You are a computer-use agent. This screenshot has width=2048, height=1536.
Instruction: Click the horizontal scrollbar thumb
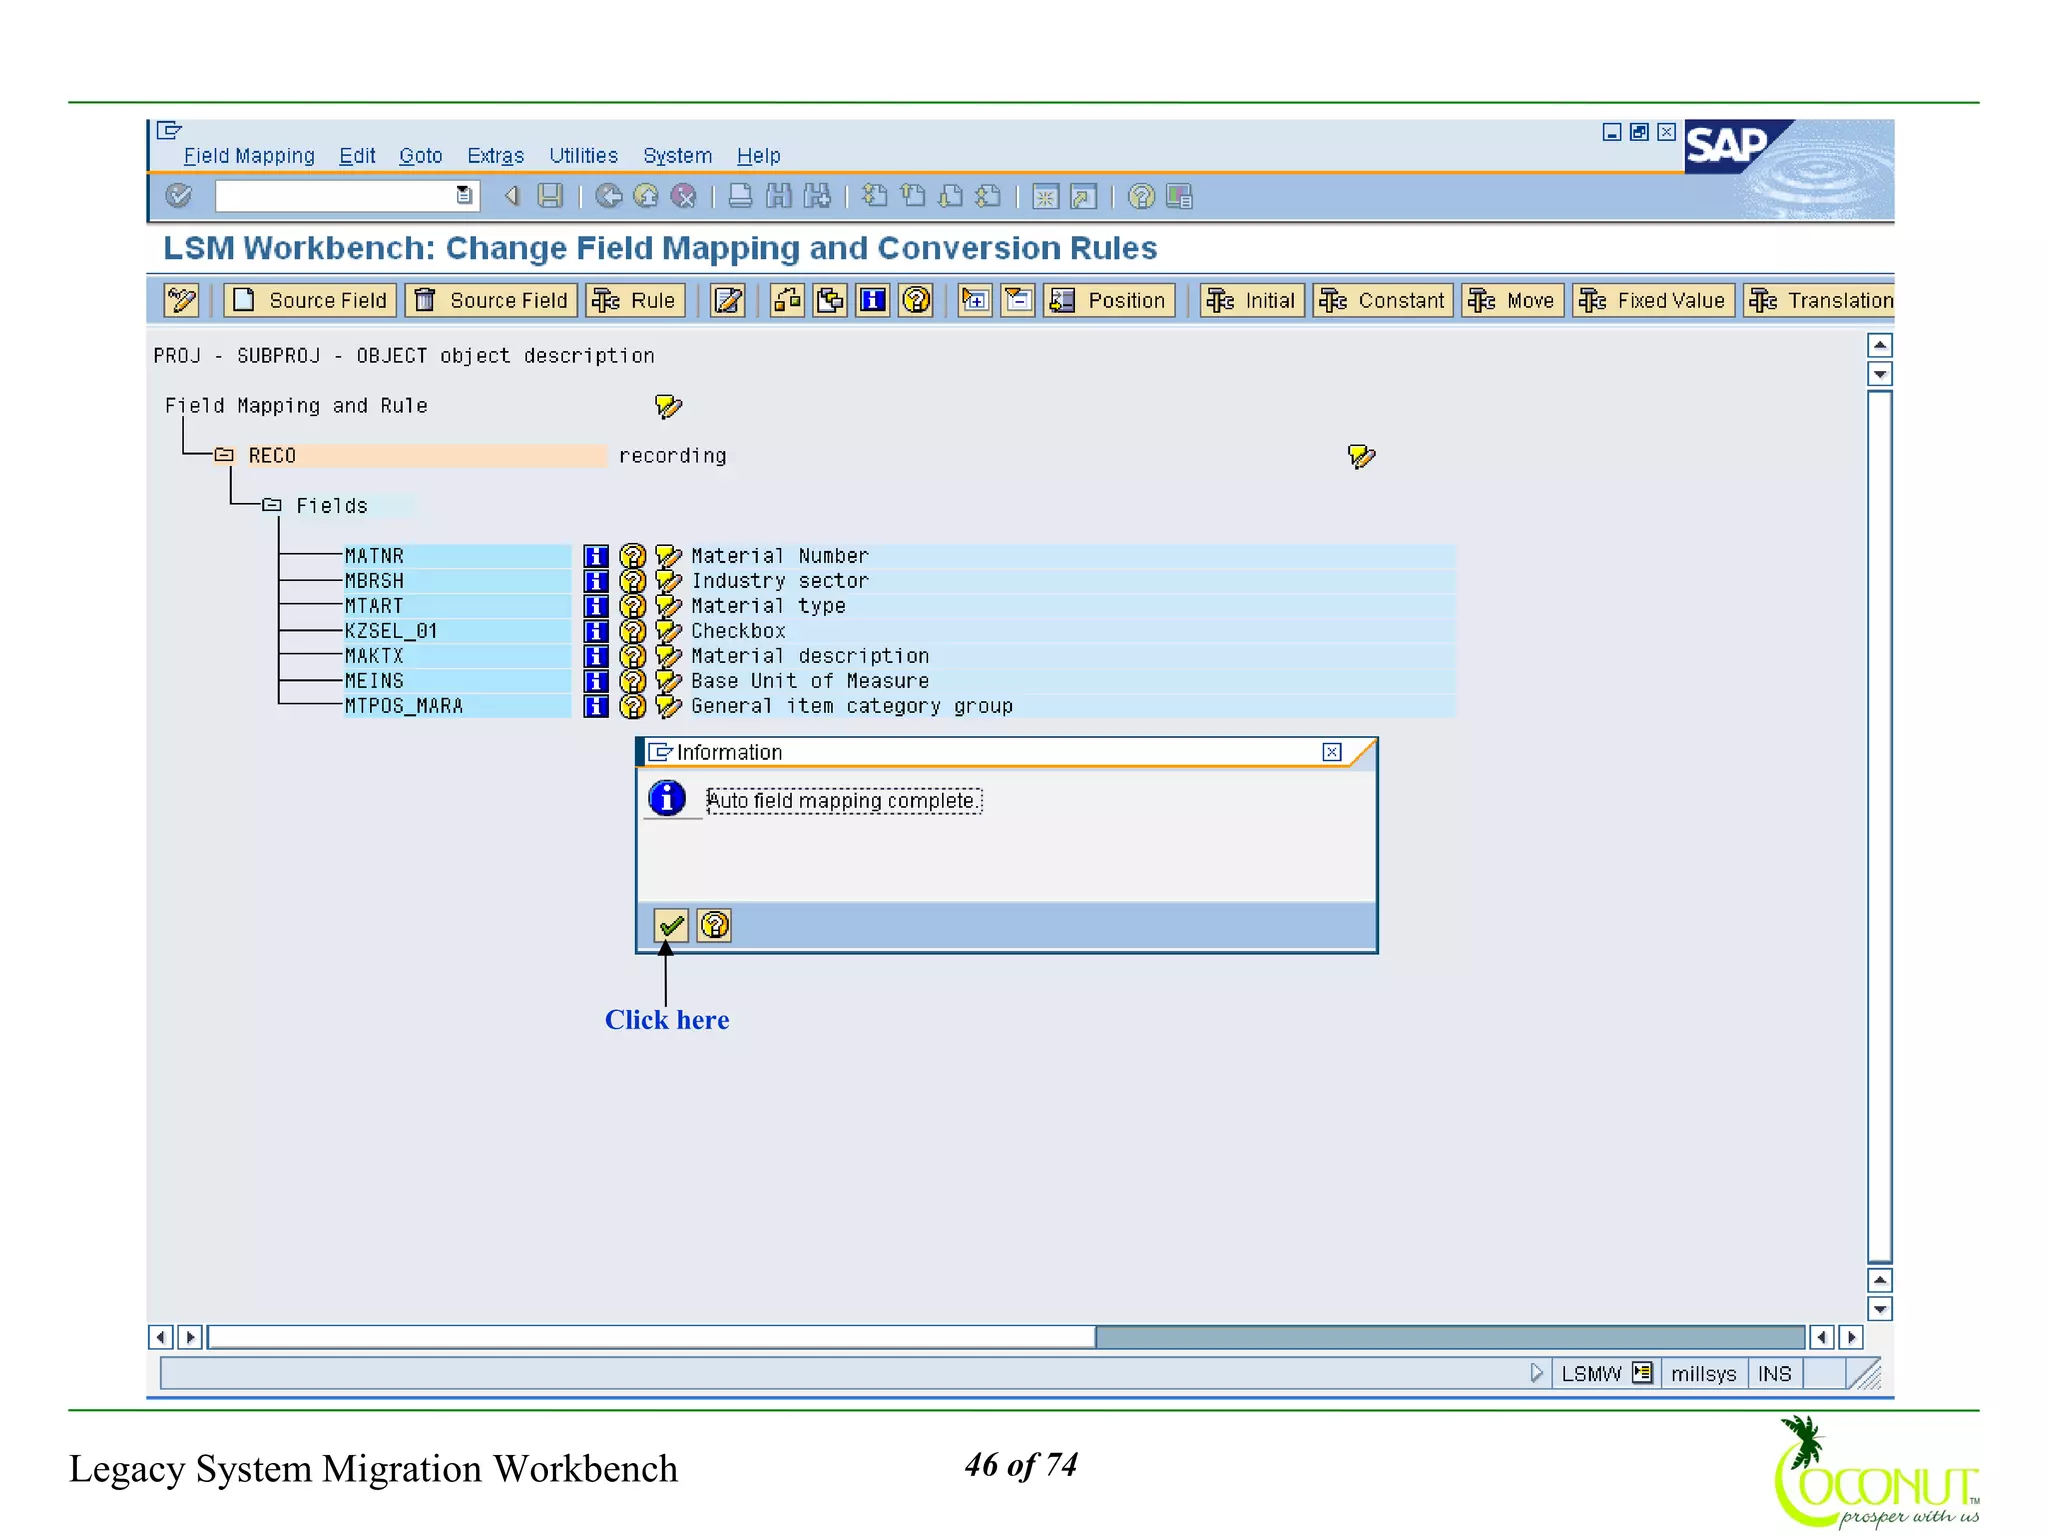click(651, 1337)
